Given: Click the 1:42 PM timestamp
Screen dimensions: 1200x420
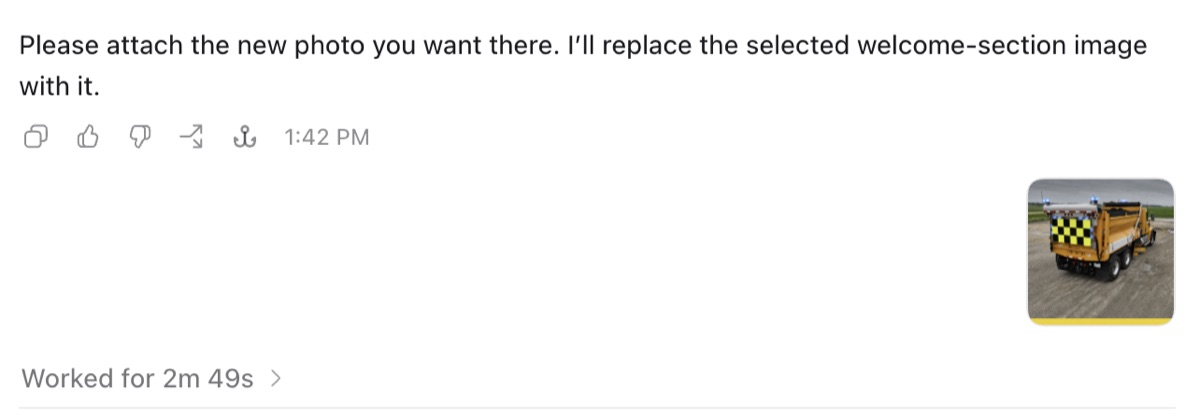Looking at the screenshot, I should tap(327, 138).
